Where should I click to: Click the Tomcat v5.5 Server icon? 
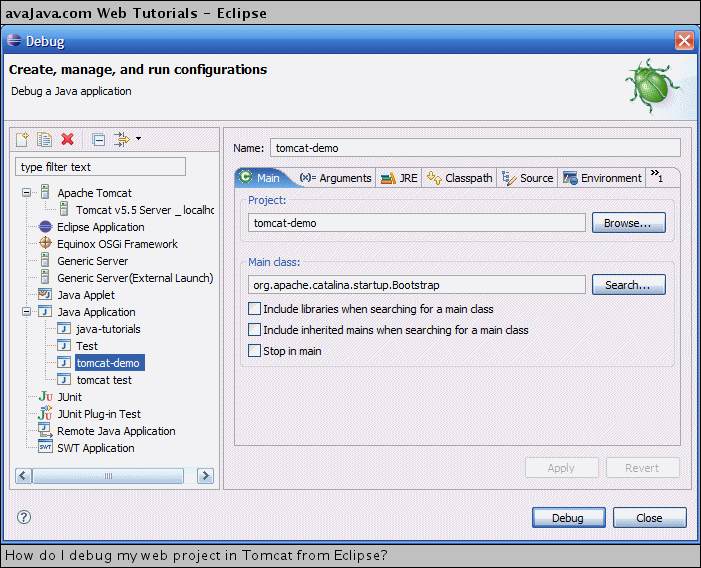64,209
